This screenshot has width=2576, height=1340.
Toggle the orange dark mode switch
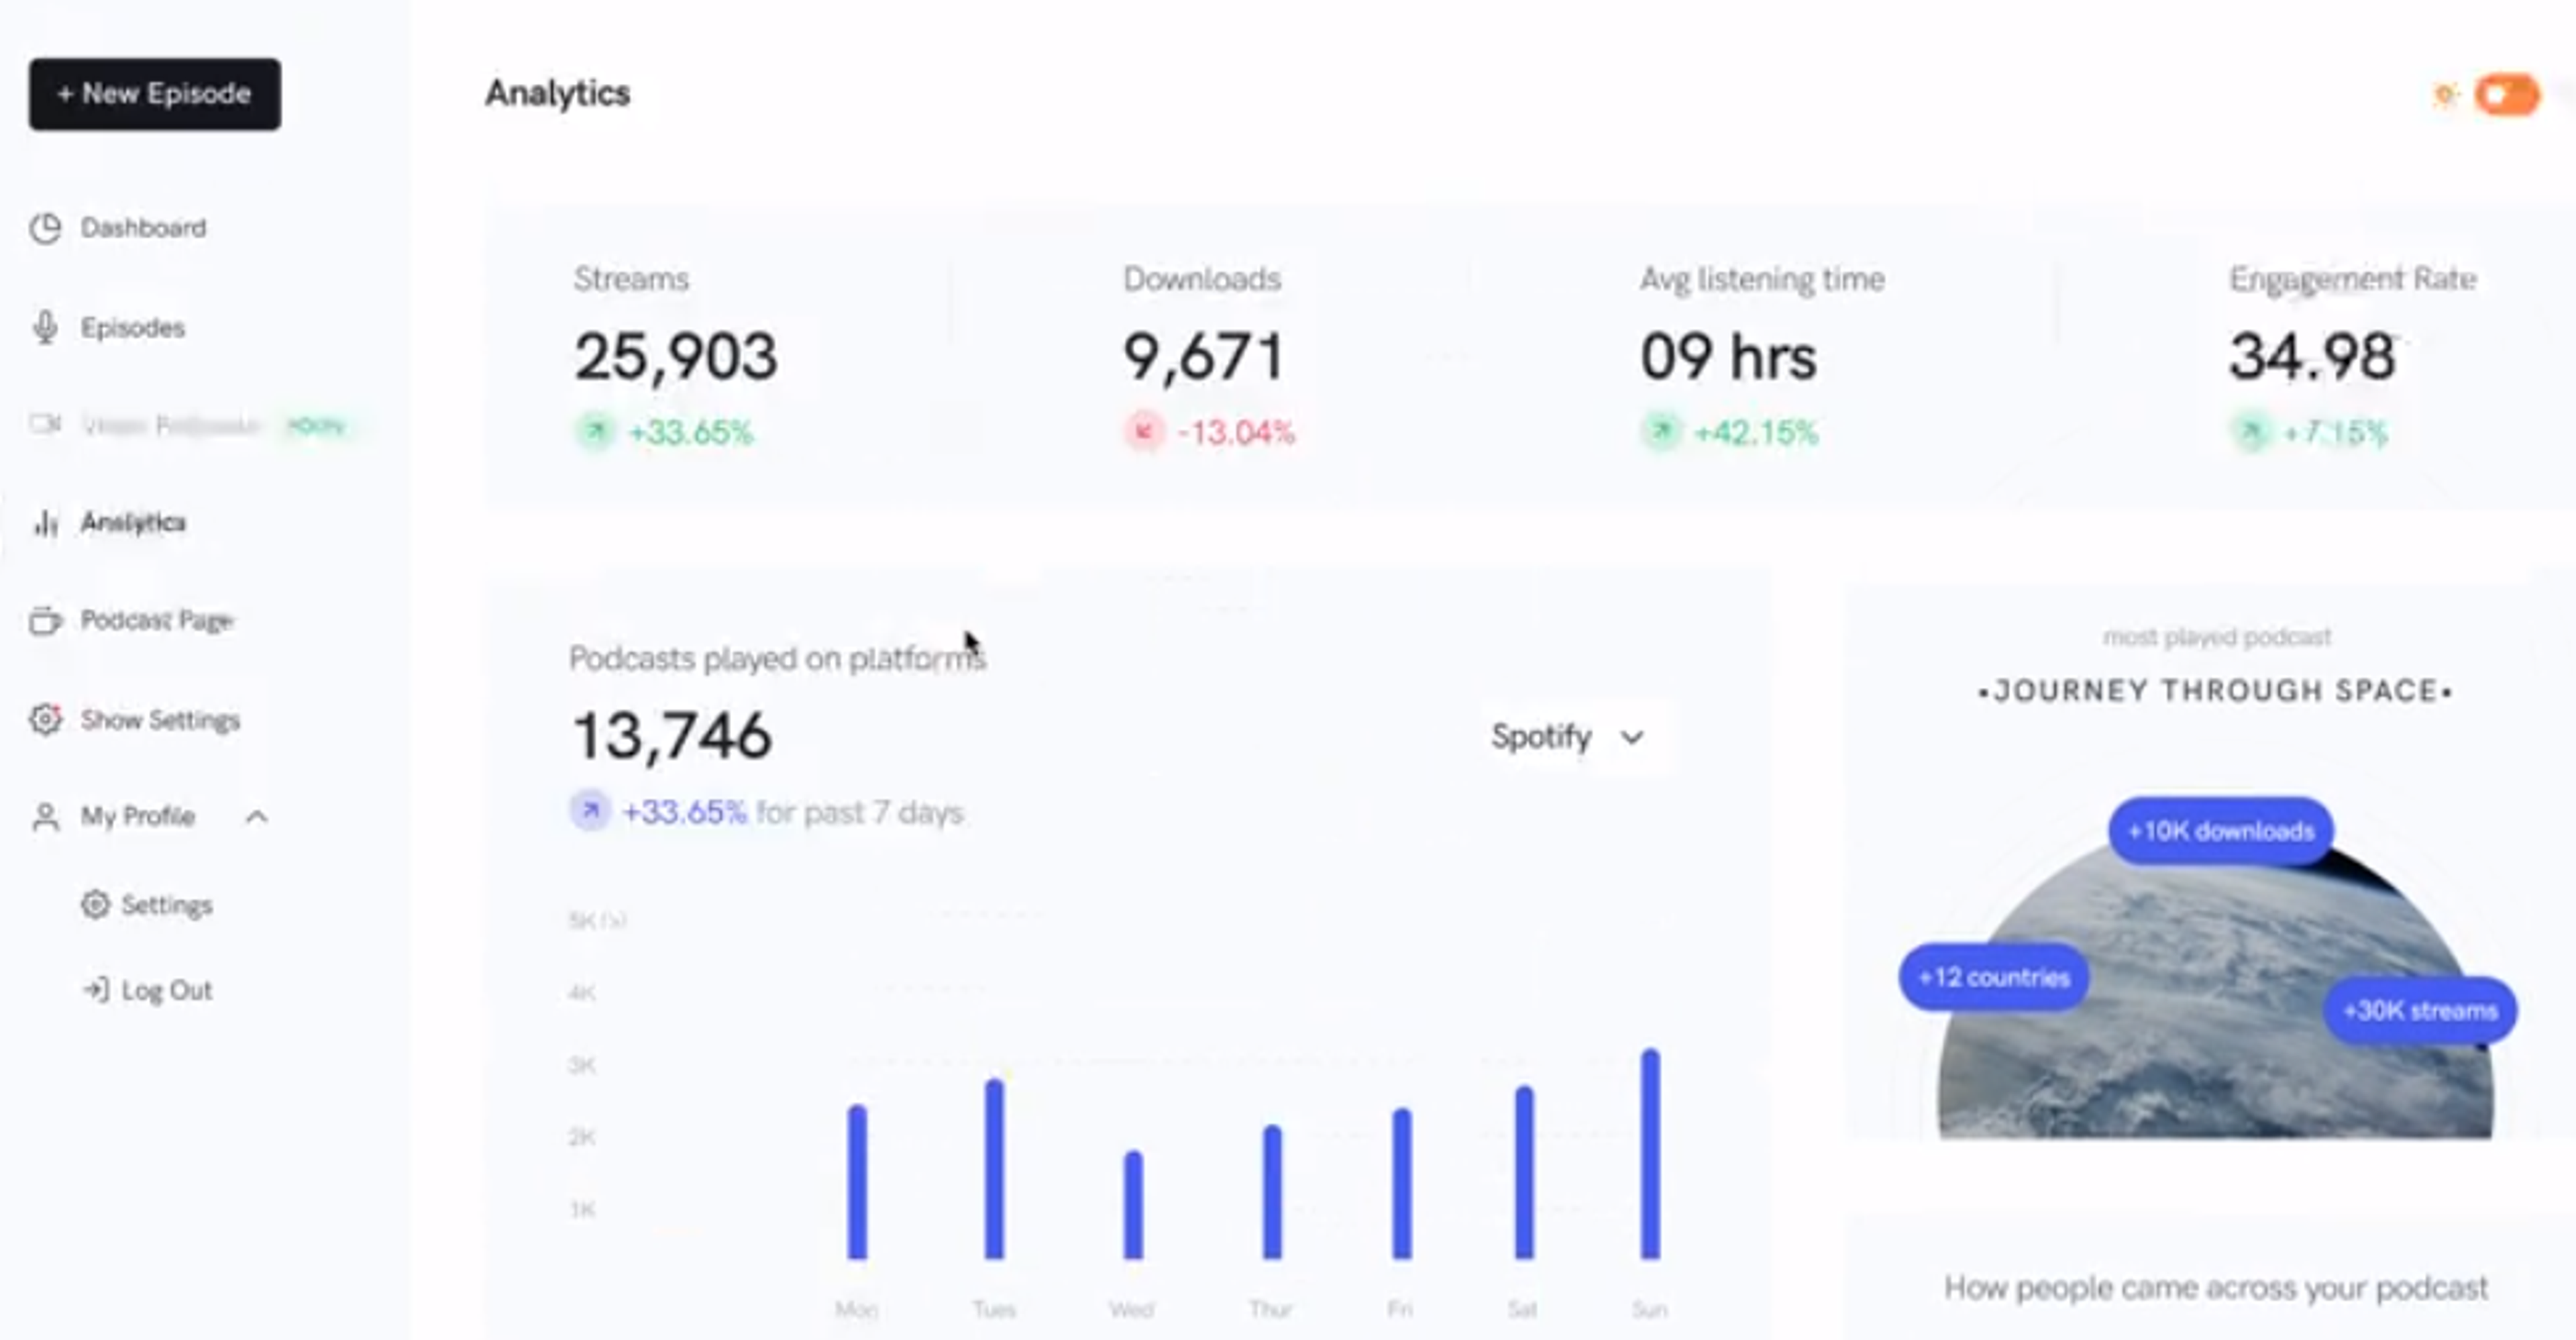coord(2507,95)
